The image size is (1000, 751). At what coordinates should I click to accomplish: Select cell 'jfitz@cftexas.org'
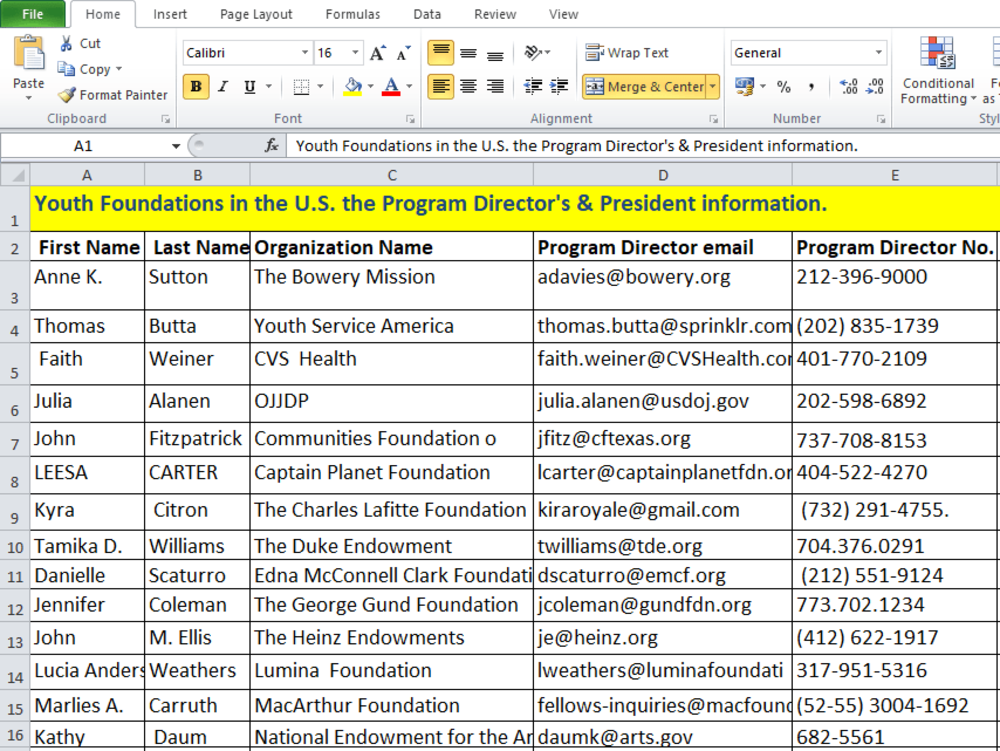(x=663, y=439)
